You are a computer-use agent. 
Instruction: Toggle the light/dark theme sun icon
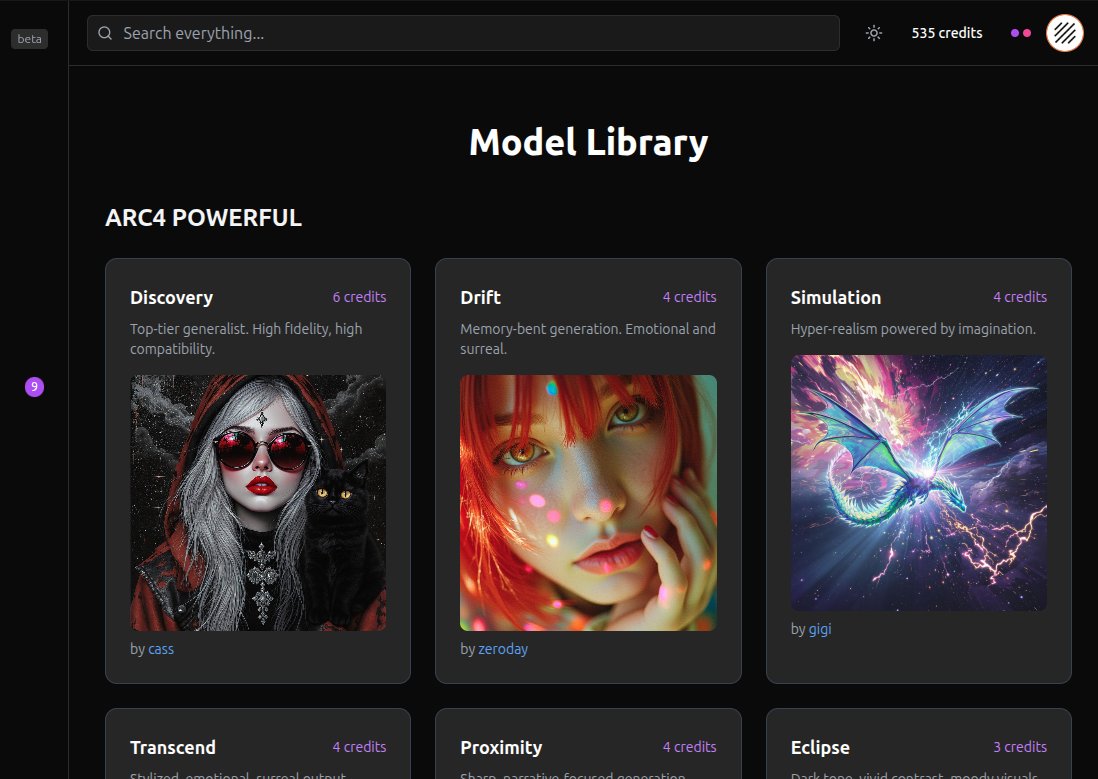pos(873,33)
